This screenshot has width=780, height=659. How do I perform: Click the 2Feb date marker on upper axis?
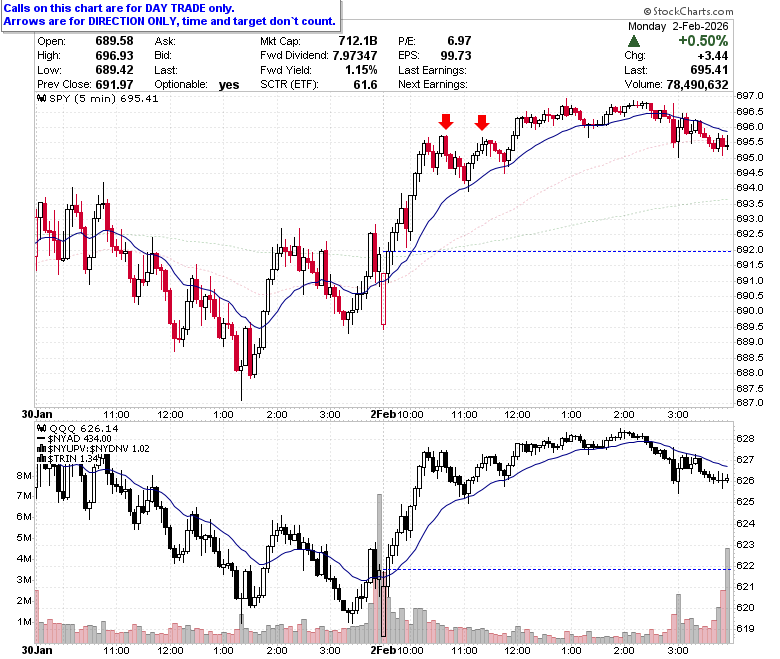click(383, 414)
